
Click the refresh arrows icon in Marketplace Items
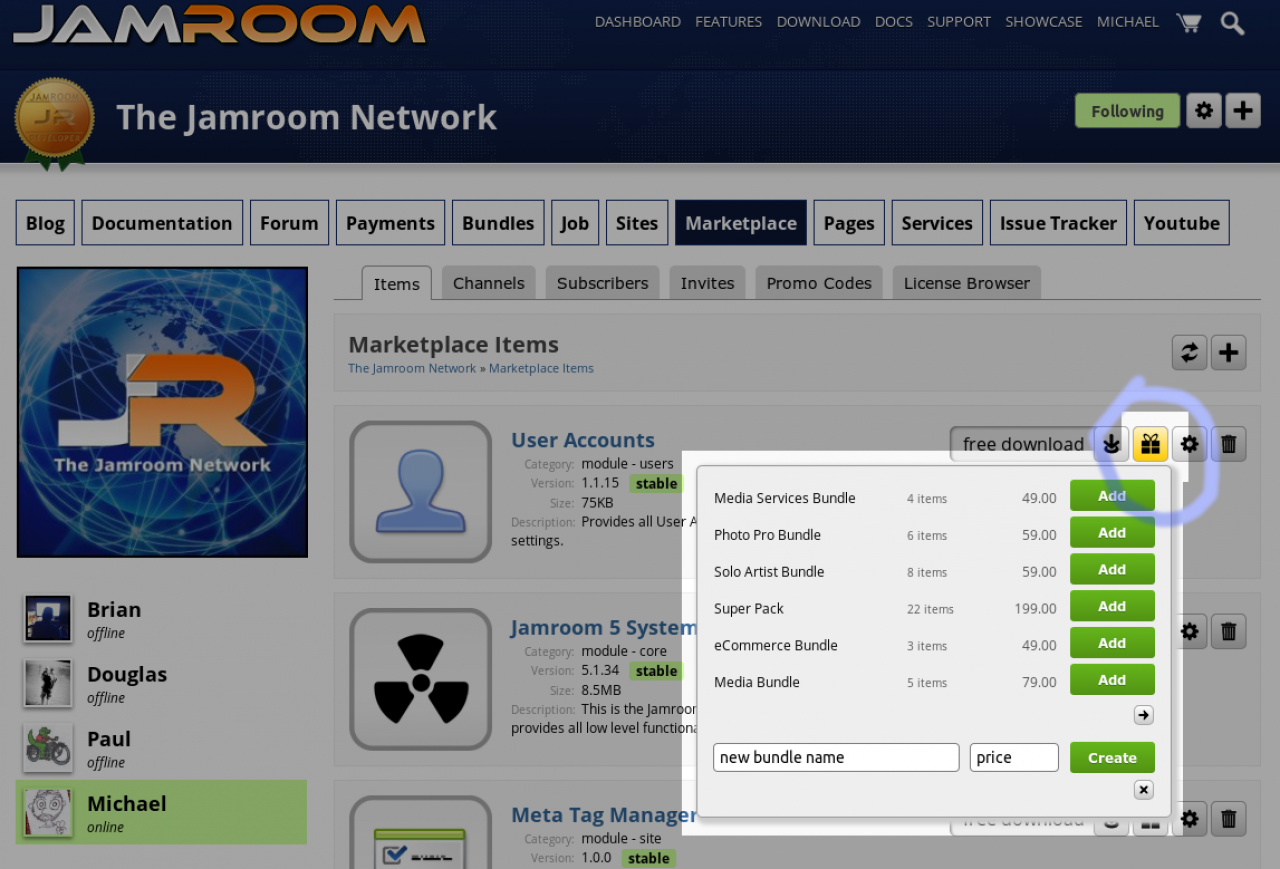(x=1189, y=352)
